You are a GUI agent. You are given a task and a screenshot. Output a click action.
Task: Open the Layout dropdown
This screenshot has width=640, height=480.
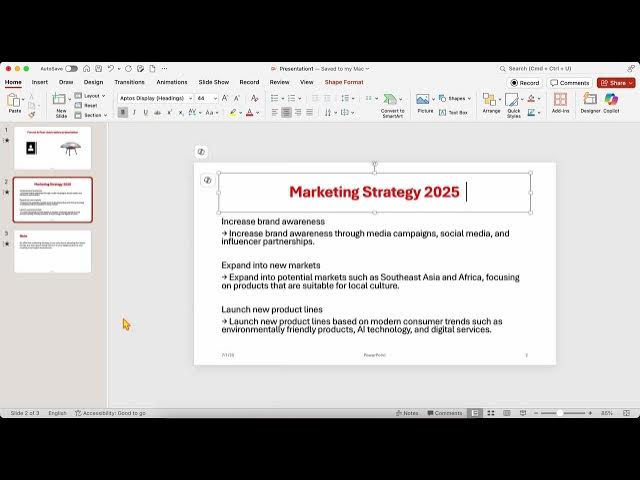point(90,96)
